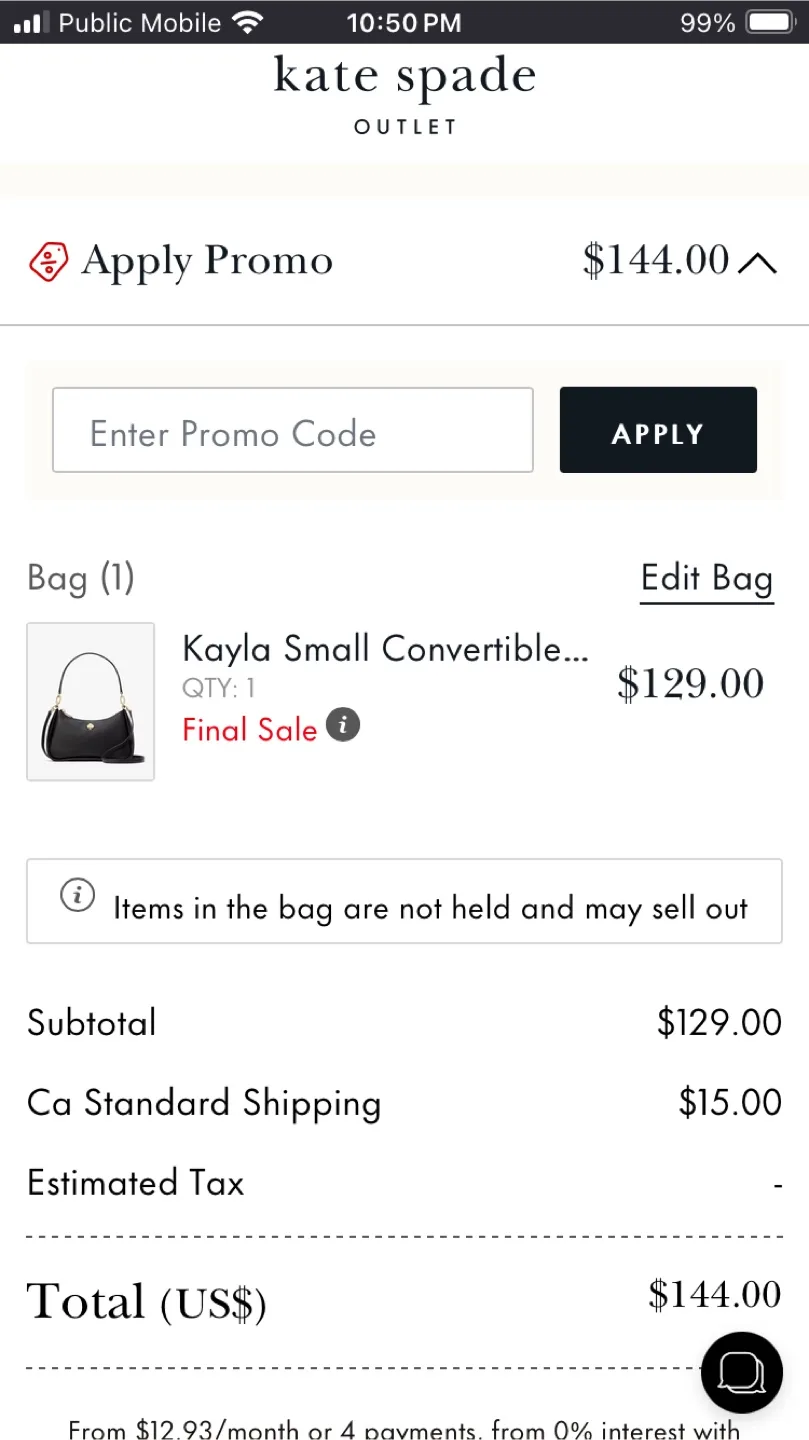This screenshot has height=1440, width=809.
Task: Select the Apply Promo header
Action: tap(207, 261)
